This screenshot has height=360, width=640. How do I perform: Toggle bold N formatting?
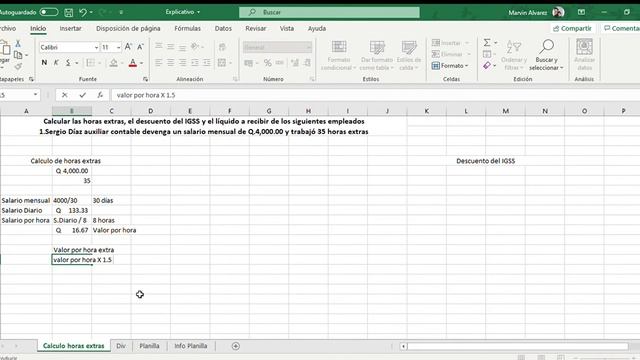click(x=44, y=63)
